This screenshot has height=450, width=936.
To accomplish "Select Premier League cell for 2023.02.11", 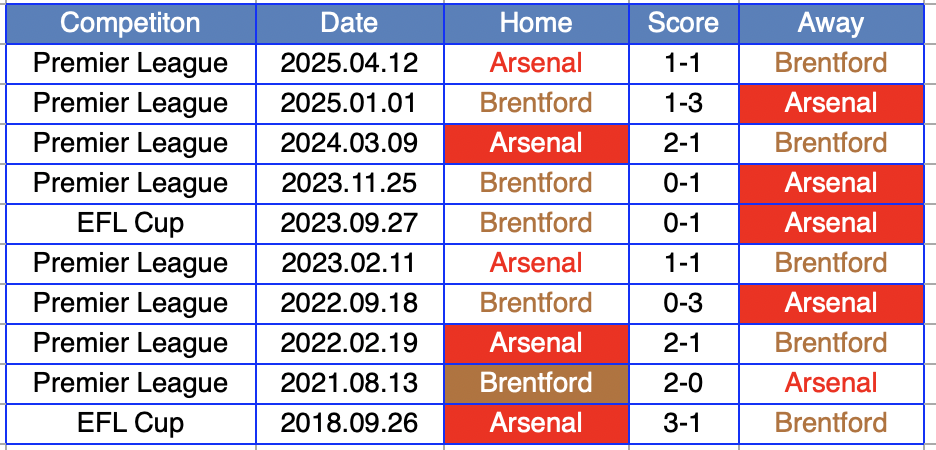I will [130, 263].
